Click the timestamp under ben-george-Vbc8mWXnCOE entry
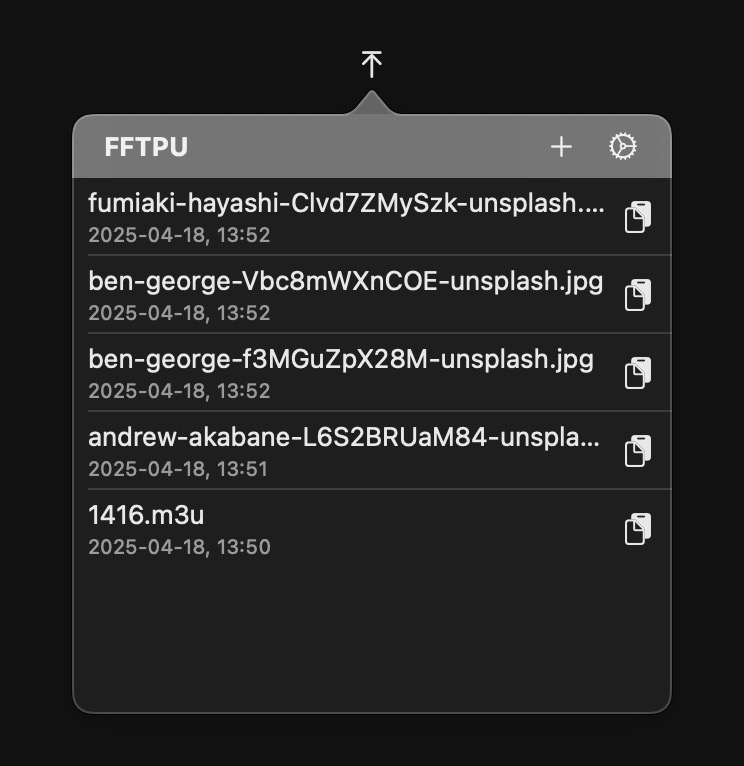 (x=179, y=313)
